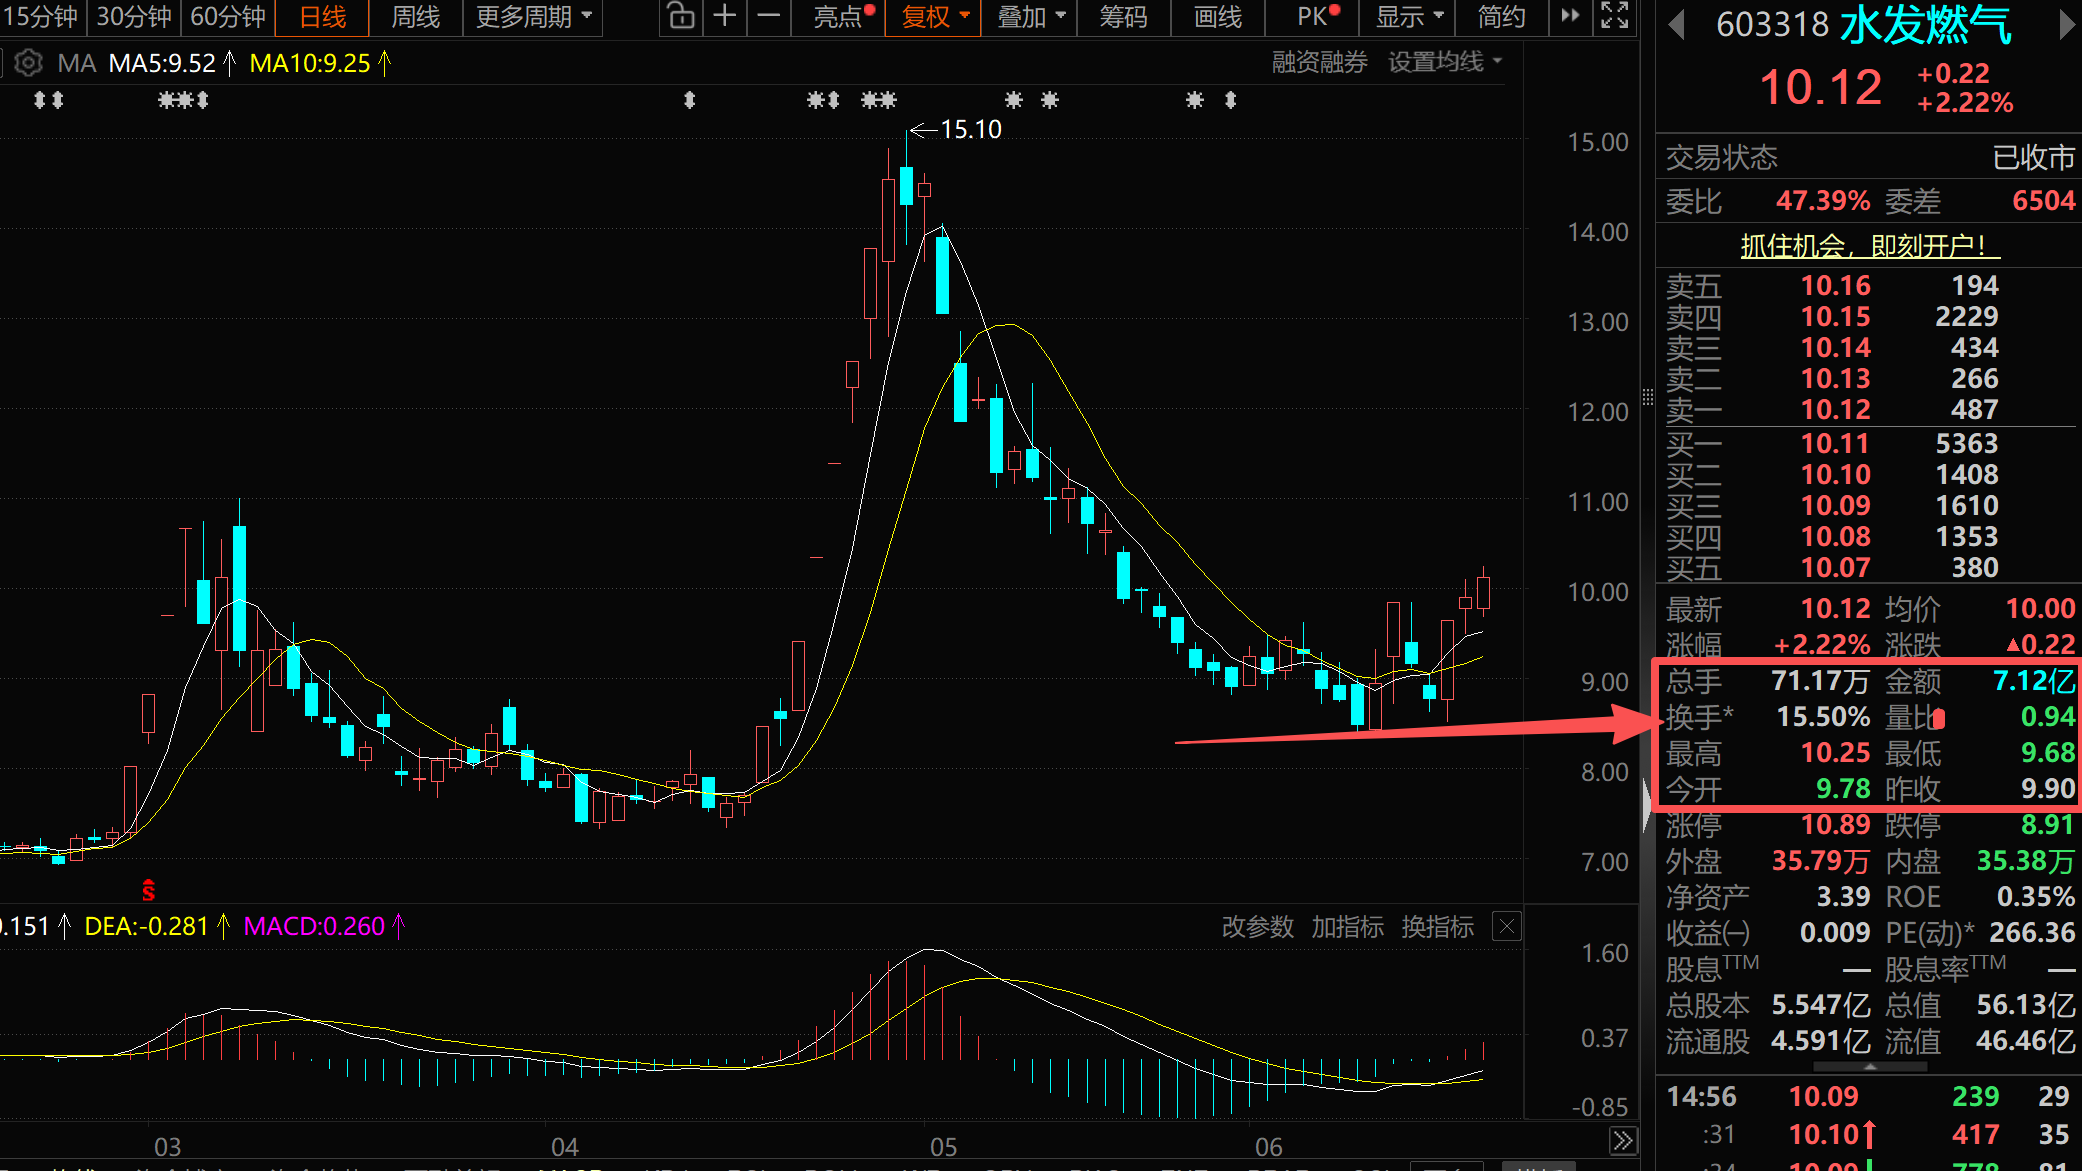
Task: Click the 总手 71.17万 value
Action: click(1820, 681)
